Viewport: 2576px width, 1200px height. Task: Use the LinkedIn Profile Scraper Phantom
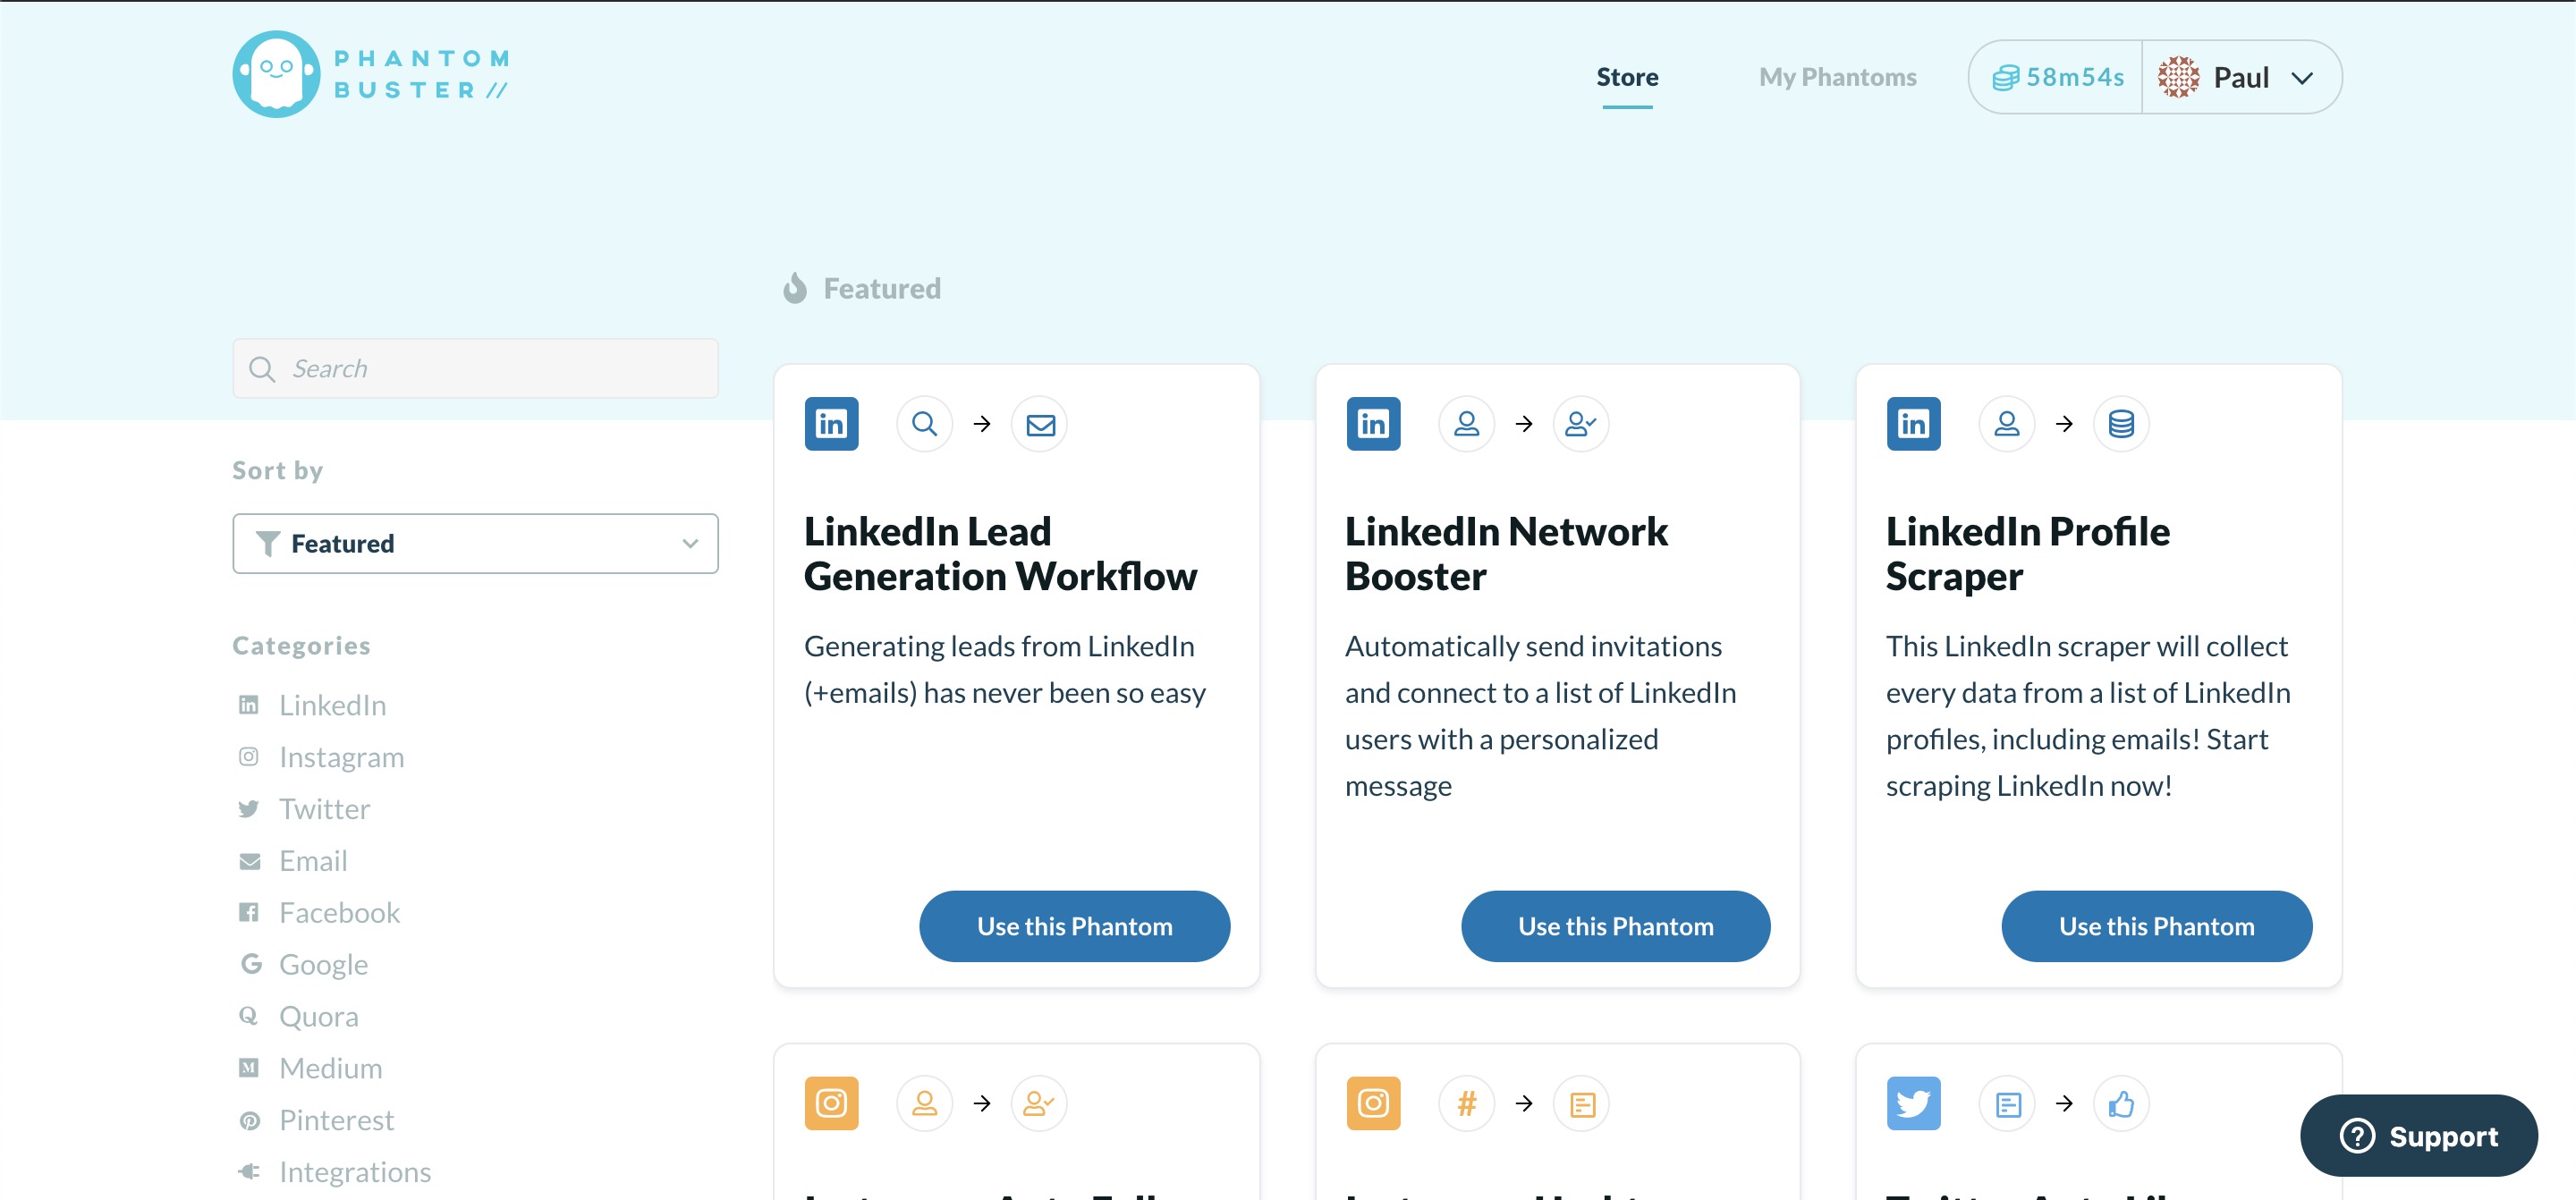click(2156, 926)
